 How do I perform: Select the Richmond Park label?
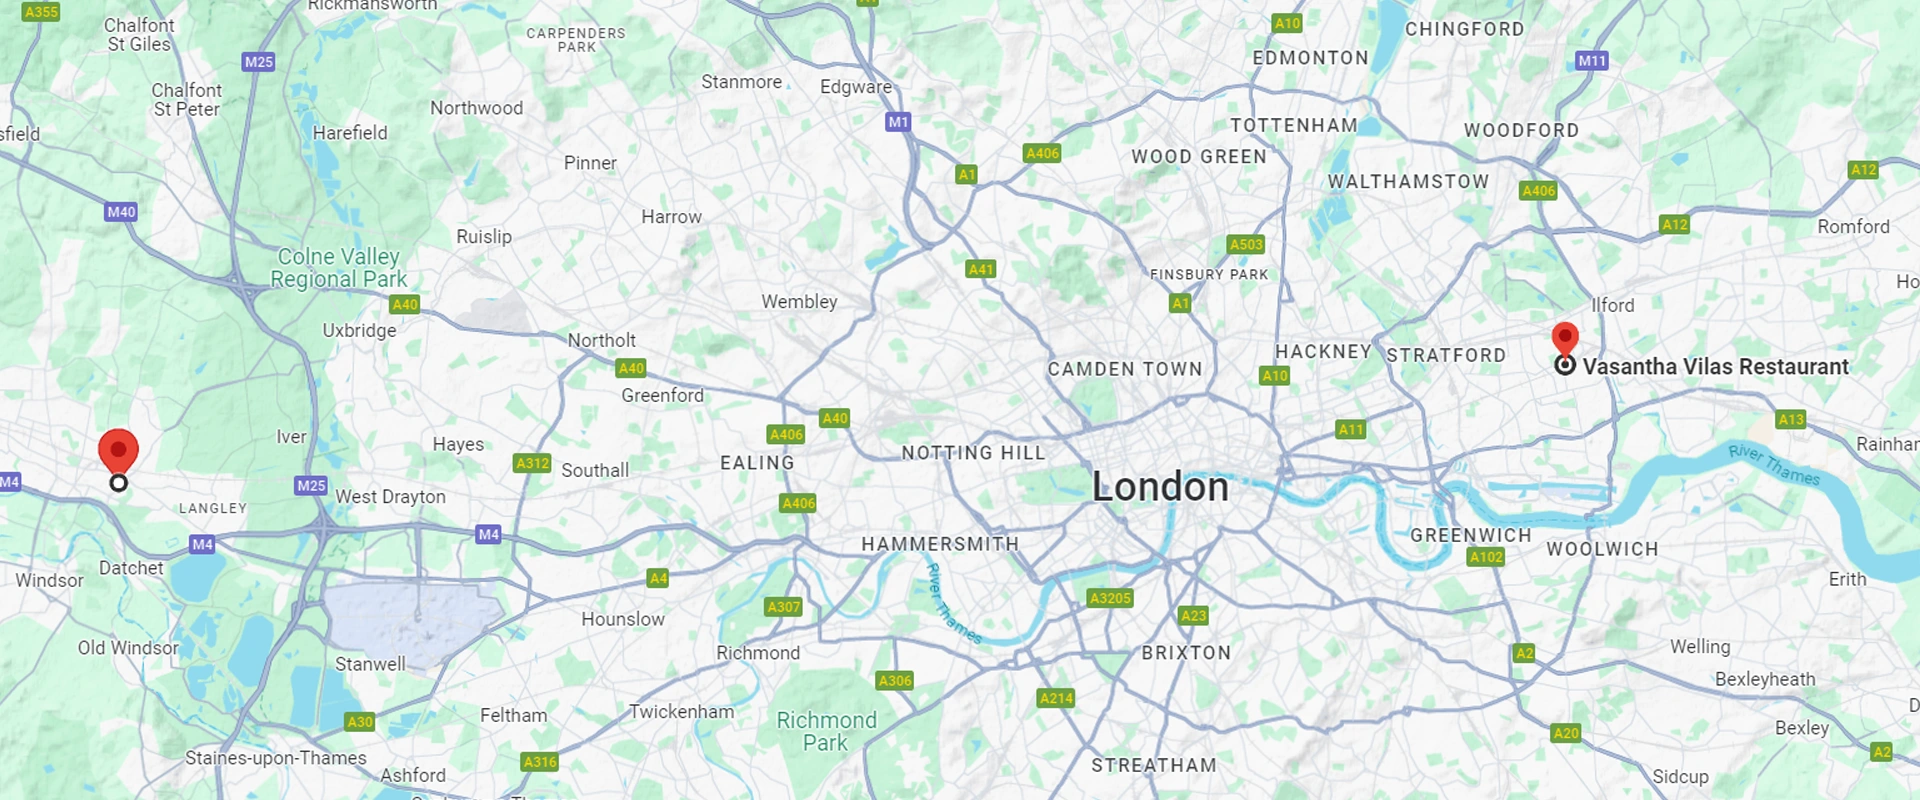tap(826, 731)
